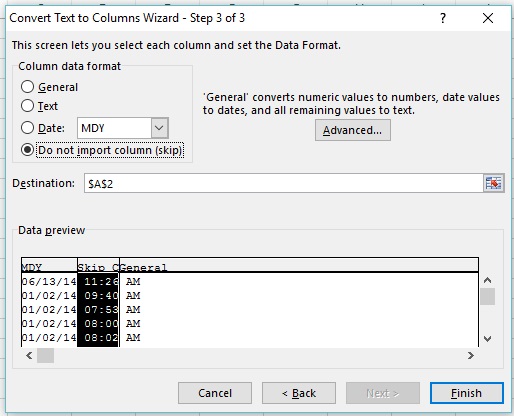
Task: Click the Destination input field
Action: point(283,183)
